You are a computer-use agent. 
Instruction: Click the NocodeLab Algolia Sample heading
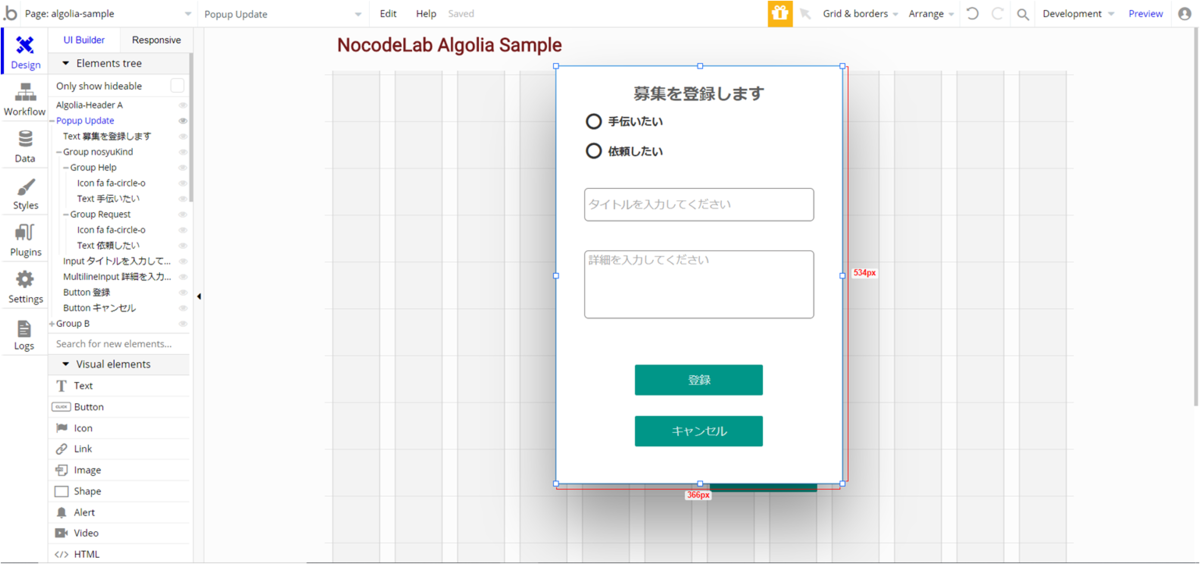[449, 45]
